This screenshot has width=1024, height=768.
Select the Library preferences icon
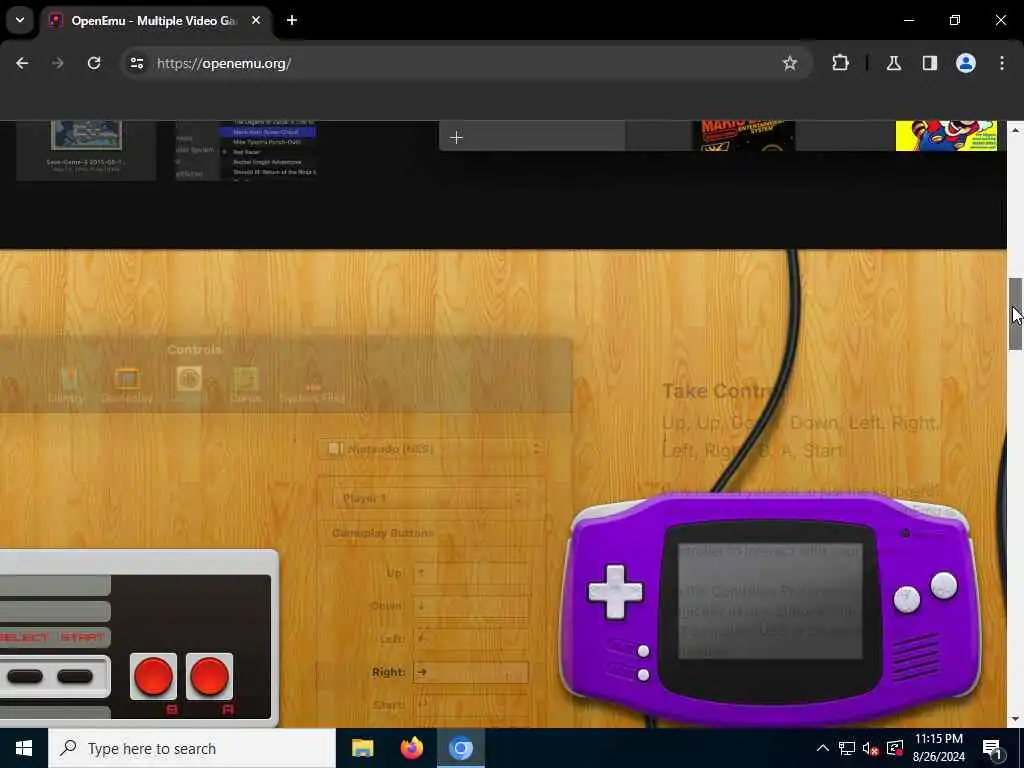[x=67, y=385]
